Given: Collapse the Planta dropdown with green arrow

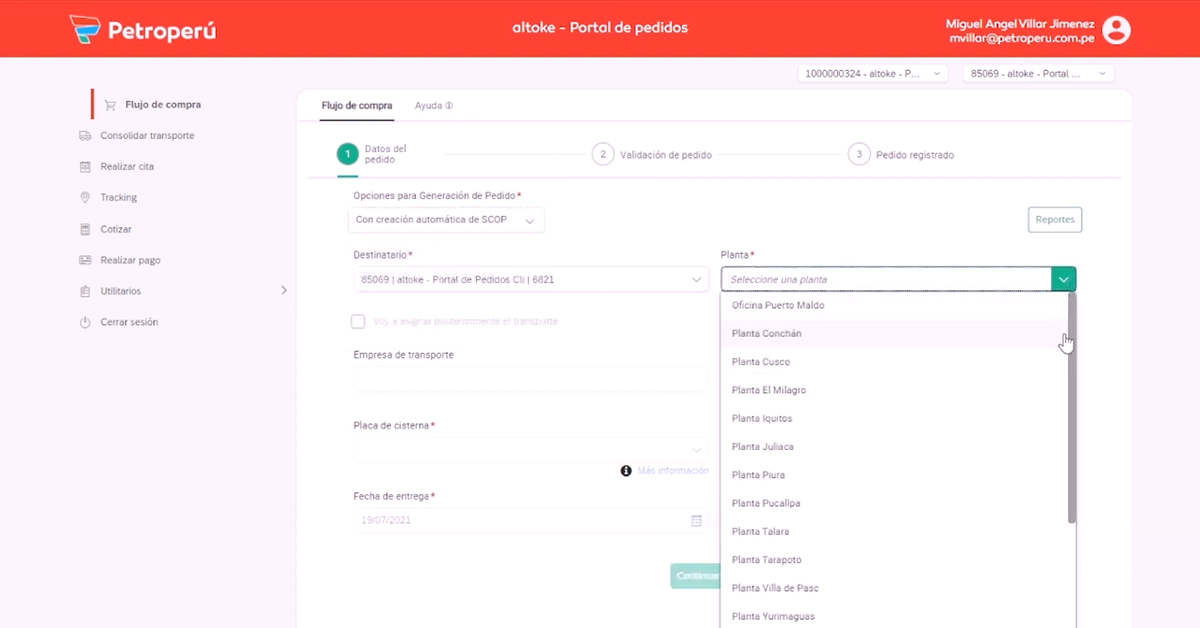Looking at the screenshot, I should 1063,280.
